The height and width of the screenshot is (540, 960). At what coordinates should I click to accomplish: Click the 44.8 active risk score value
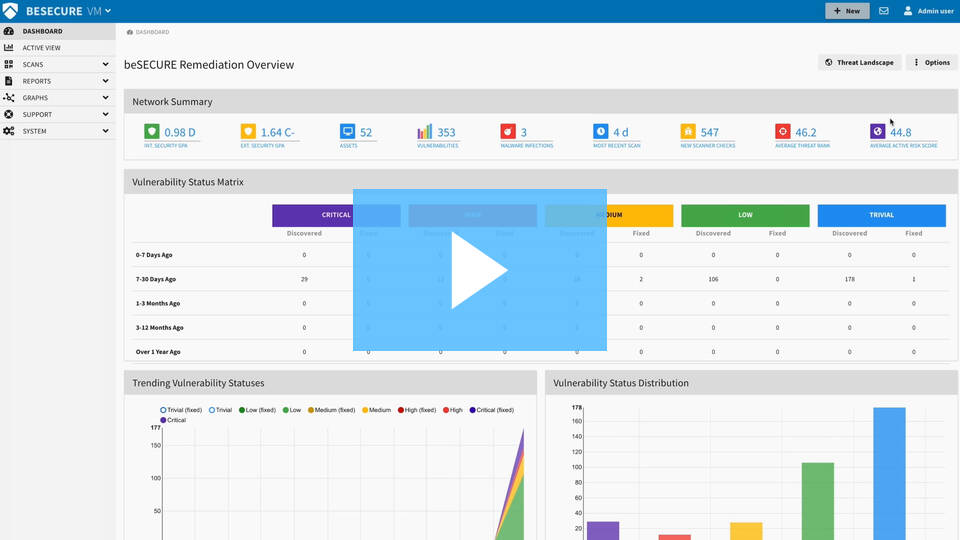[901, 132]
